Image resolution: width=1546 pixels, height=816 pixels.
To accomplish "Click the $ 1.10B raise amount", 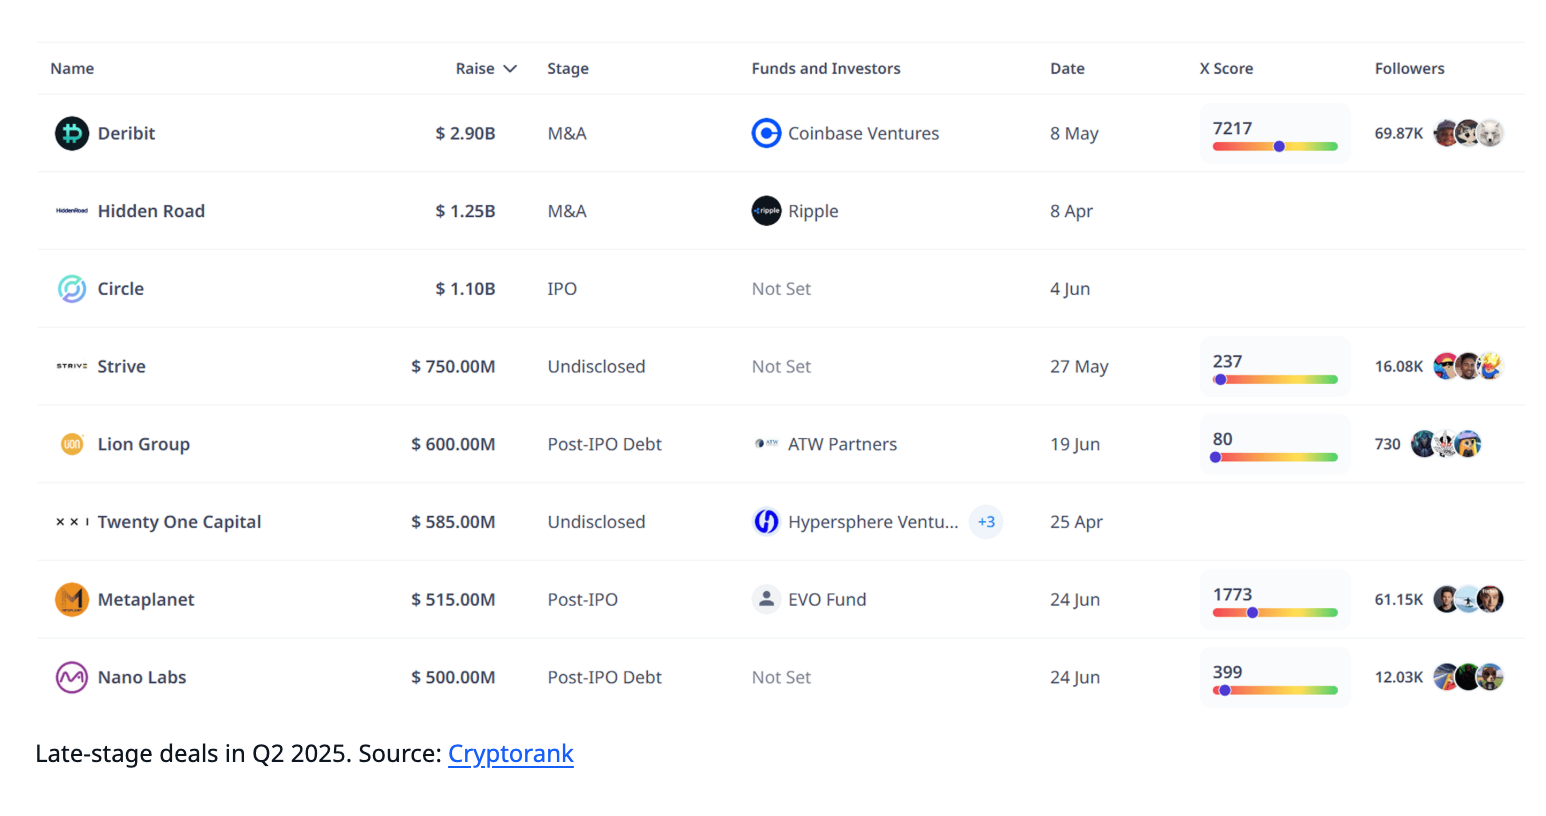I will click(x=465, y=289).
